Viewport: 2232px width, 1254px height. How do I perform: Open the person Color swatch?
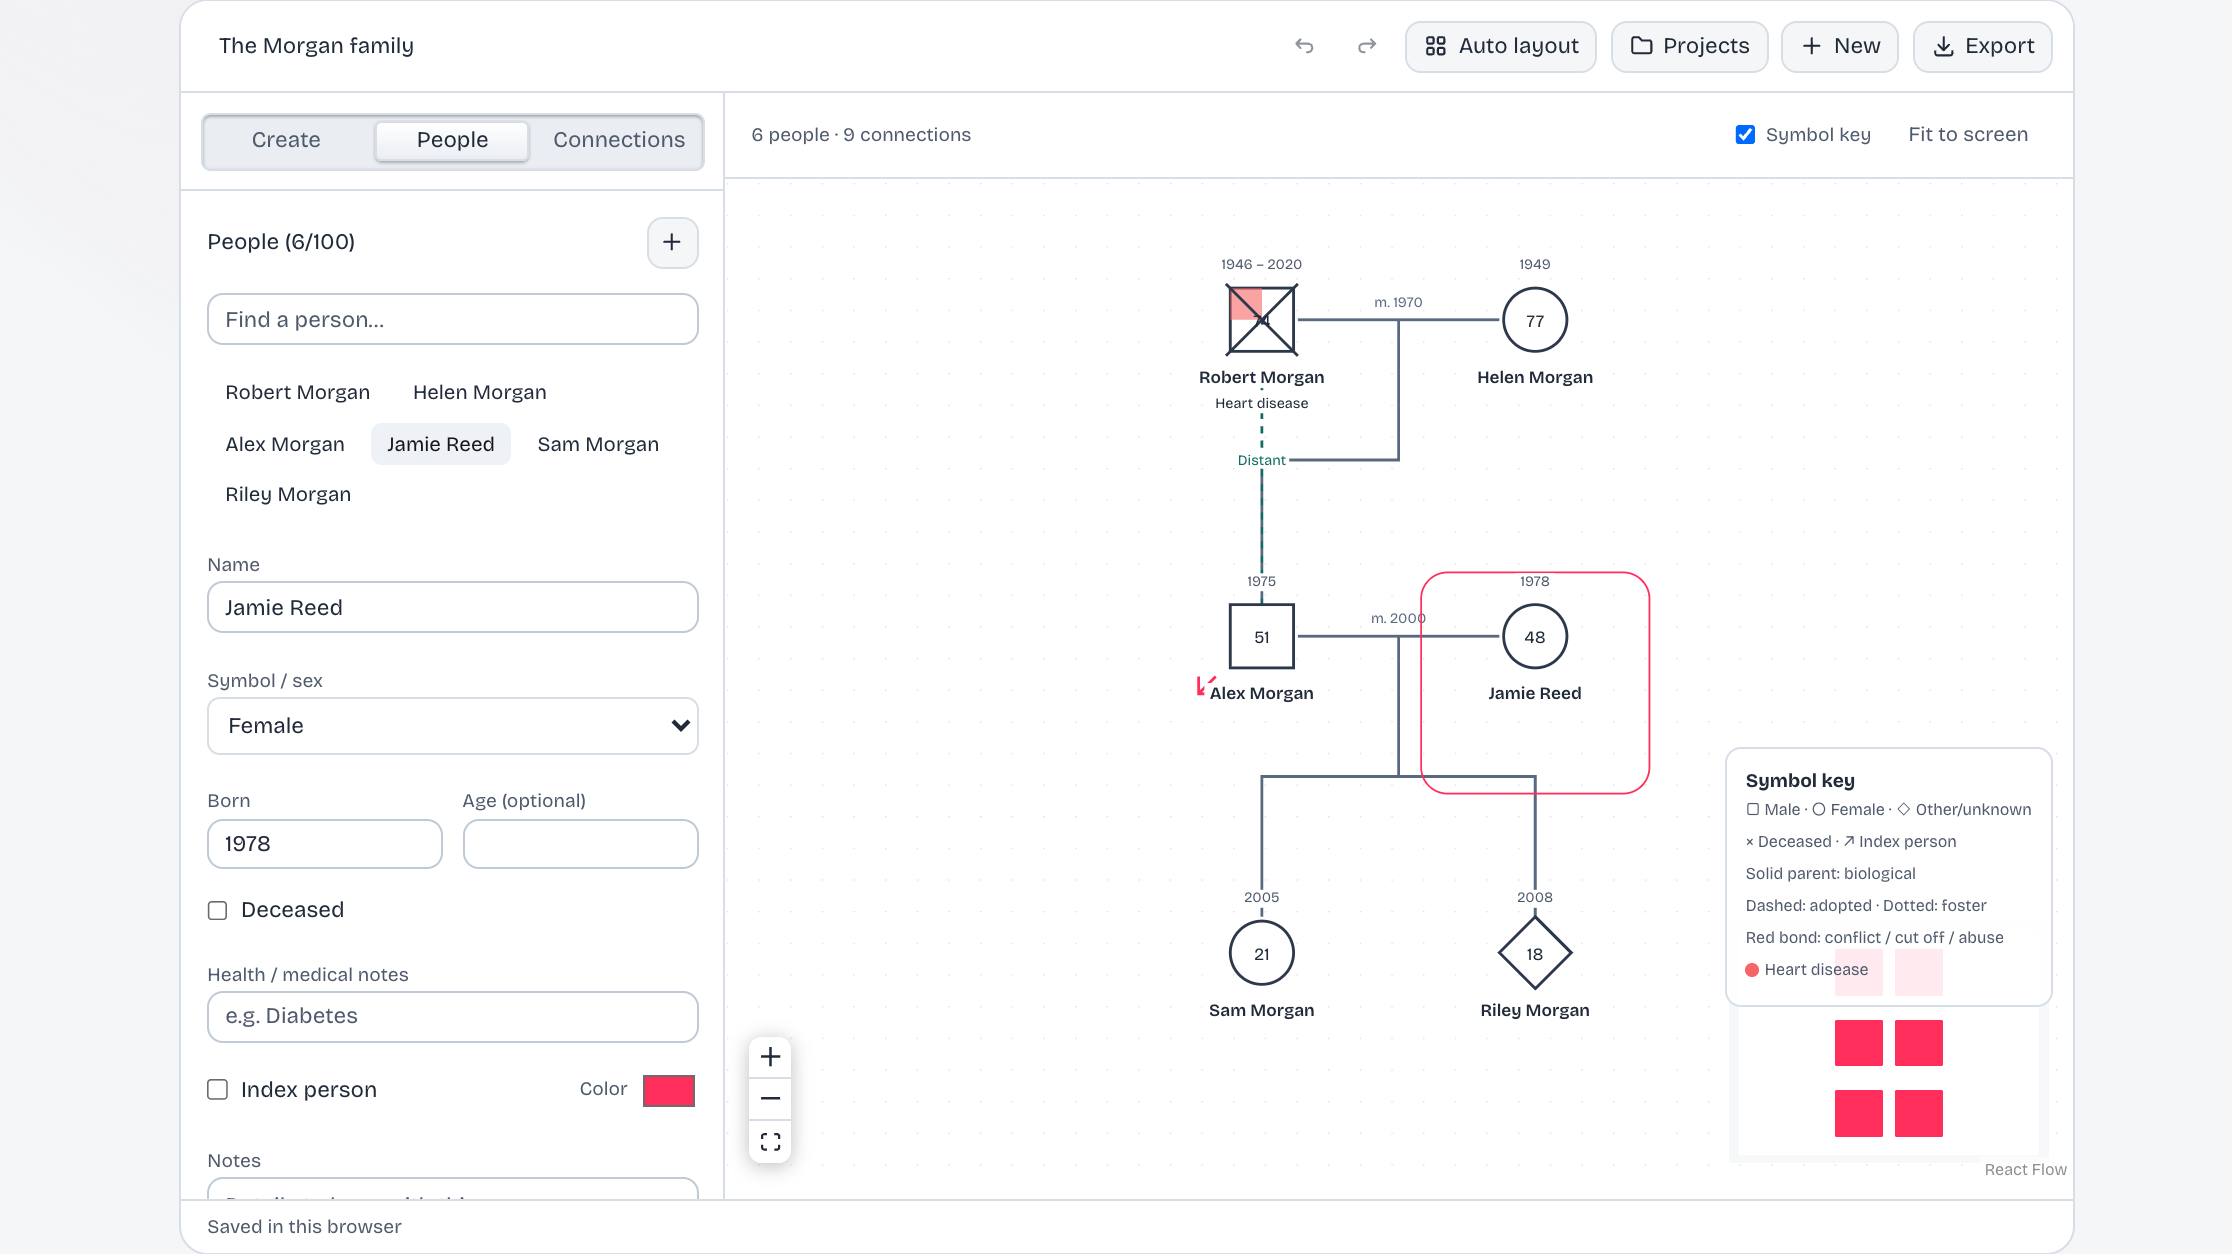pyautogui.click(x=669, y=1090)
